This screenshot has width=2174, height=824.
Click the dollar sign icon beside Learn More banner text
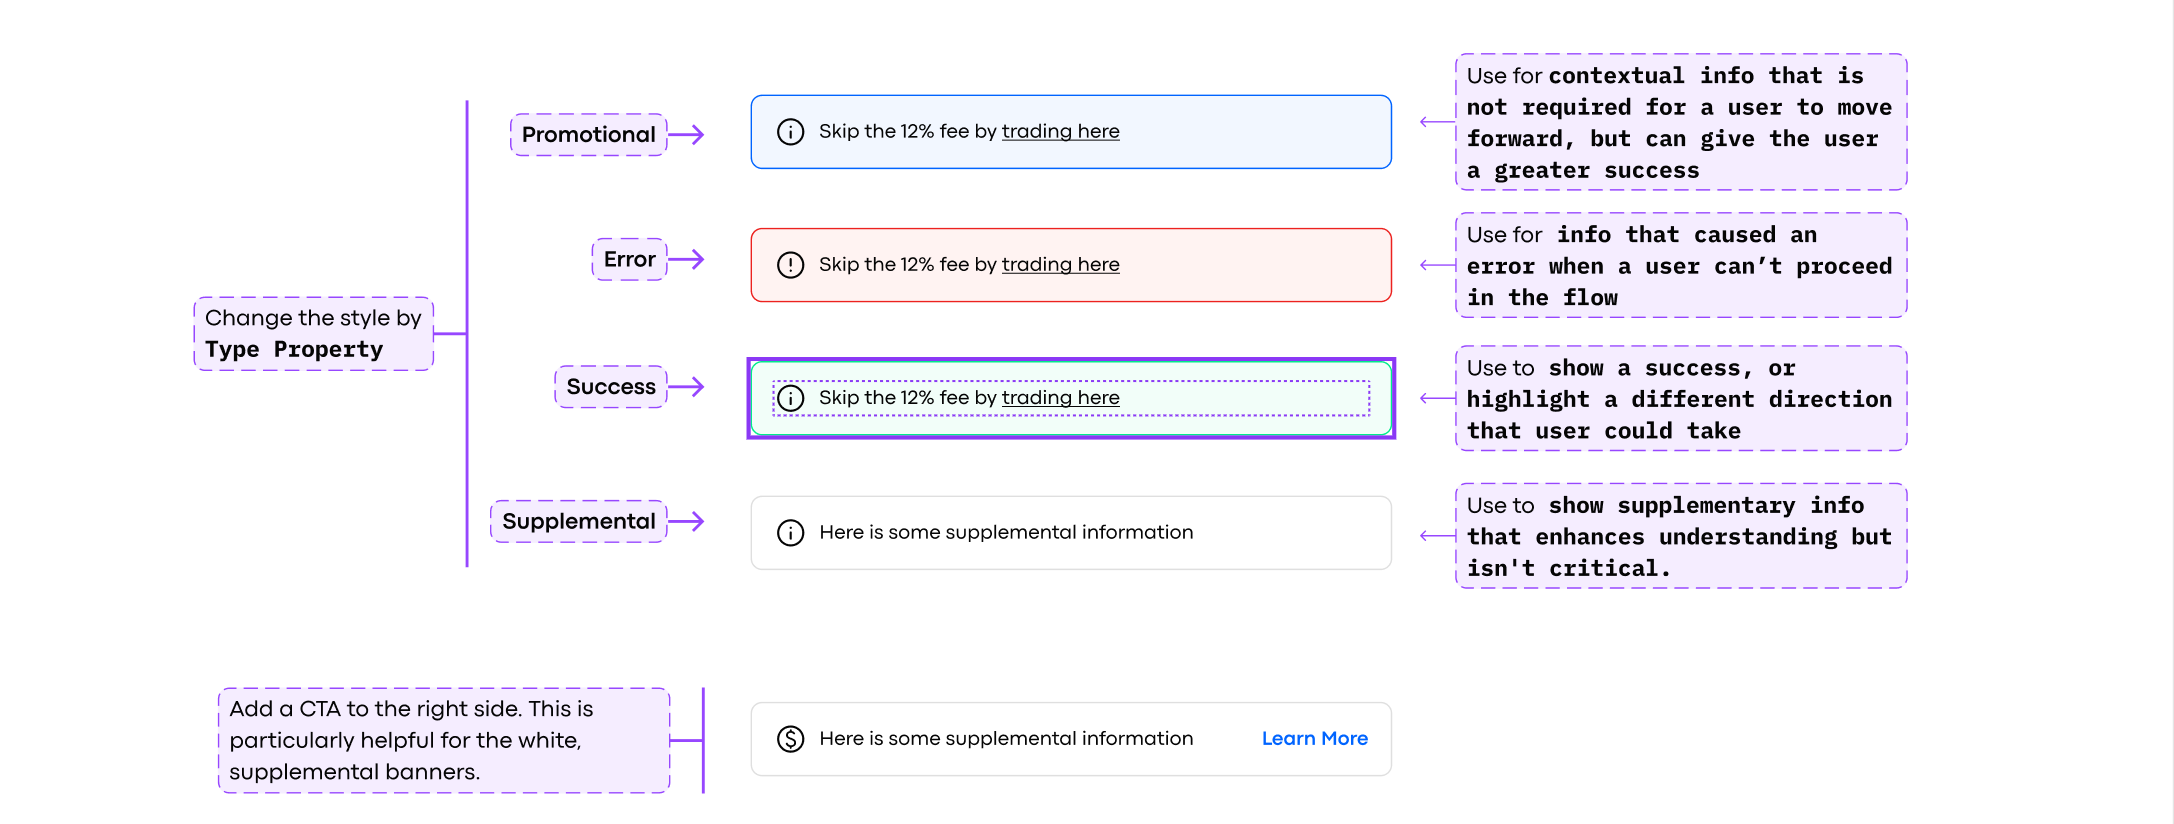pos(790,739)
